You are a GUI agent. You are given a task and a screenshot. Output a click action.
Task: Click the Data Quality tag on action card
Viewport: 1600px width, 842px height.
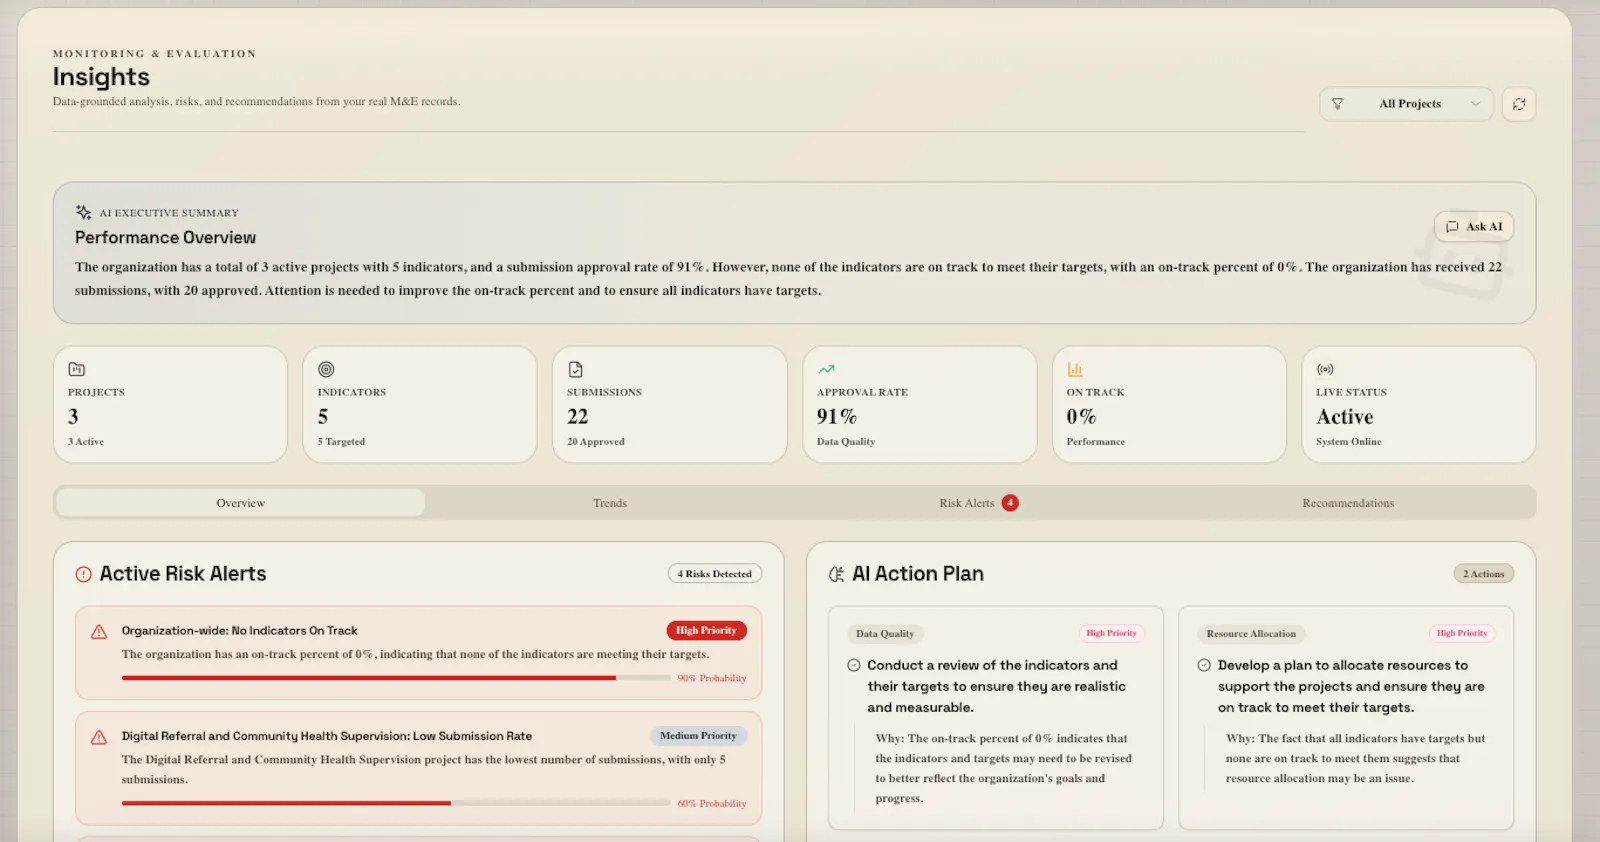pyautogui.click(x=885, y=634)
